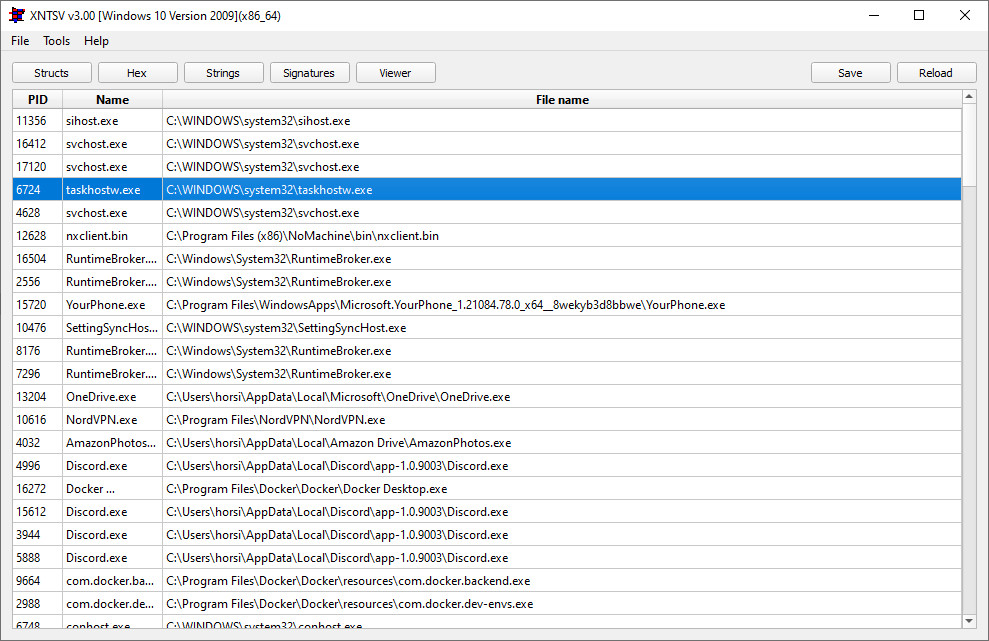Select PID 5888 Discord.exe row

487,558
